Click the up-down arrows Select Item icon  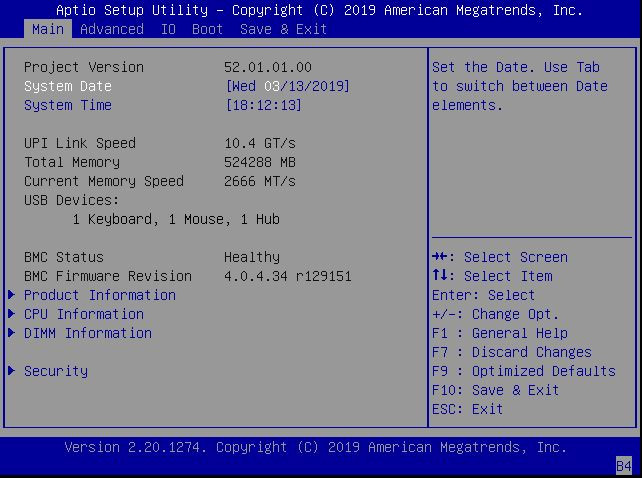point(441,275)
